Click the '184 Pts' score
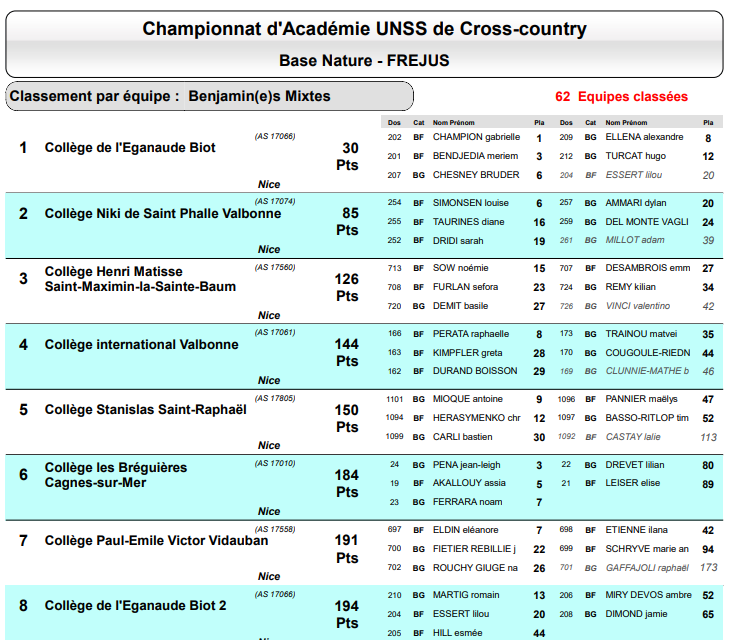This screenshot has height=640, width=729. 347,484
